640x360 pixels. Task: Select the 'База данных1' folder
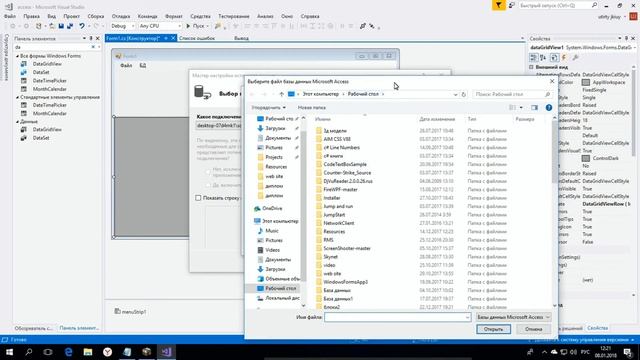[x=338, y=299]
